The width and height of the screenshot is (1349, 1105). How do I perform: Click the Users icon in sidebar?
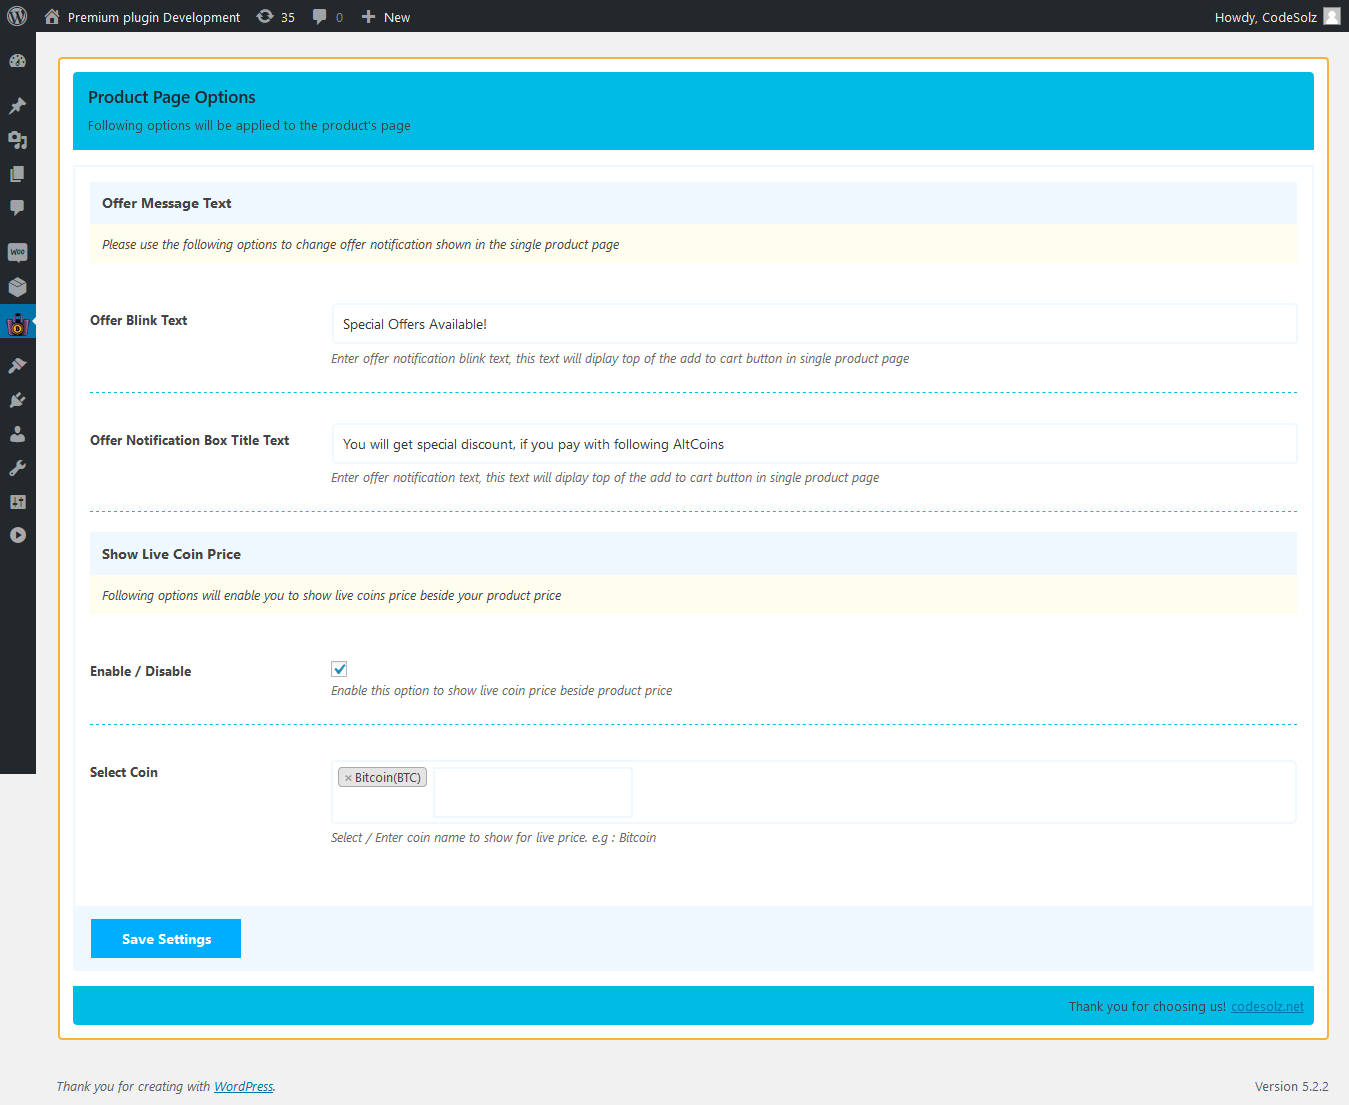(17, 434)
